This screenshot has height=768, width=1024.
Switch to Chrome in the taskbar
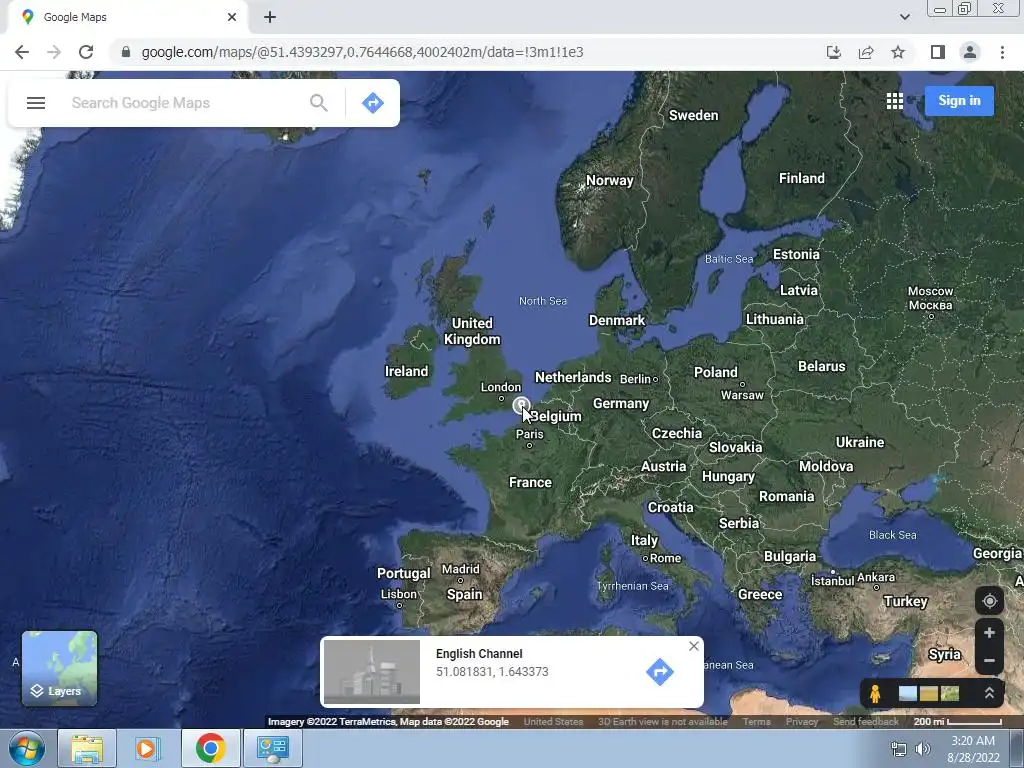pos(210,748)
